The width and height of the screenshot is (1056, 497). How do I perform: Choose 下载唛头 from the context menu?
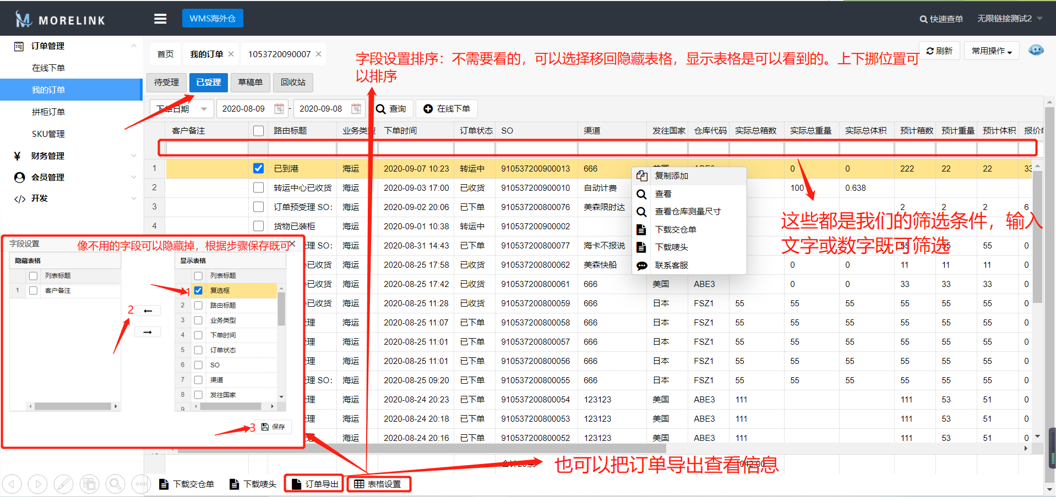point(688,248)
